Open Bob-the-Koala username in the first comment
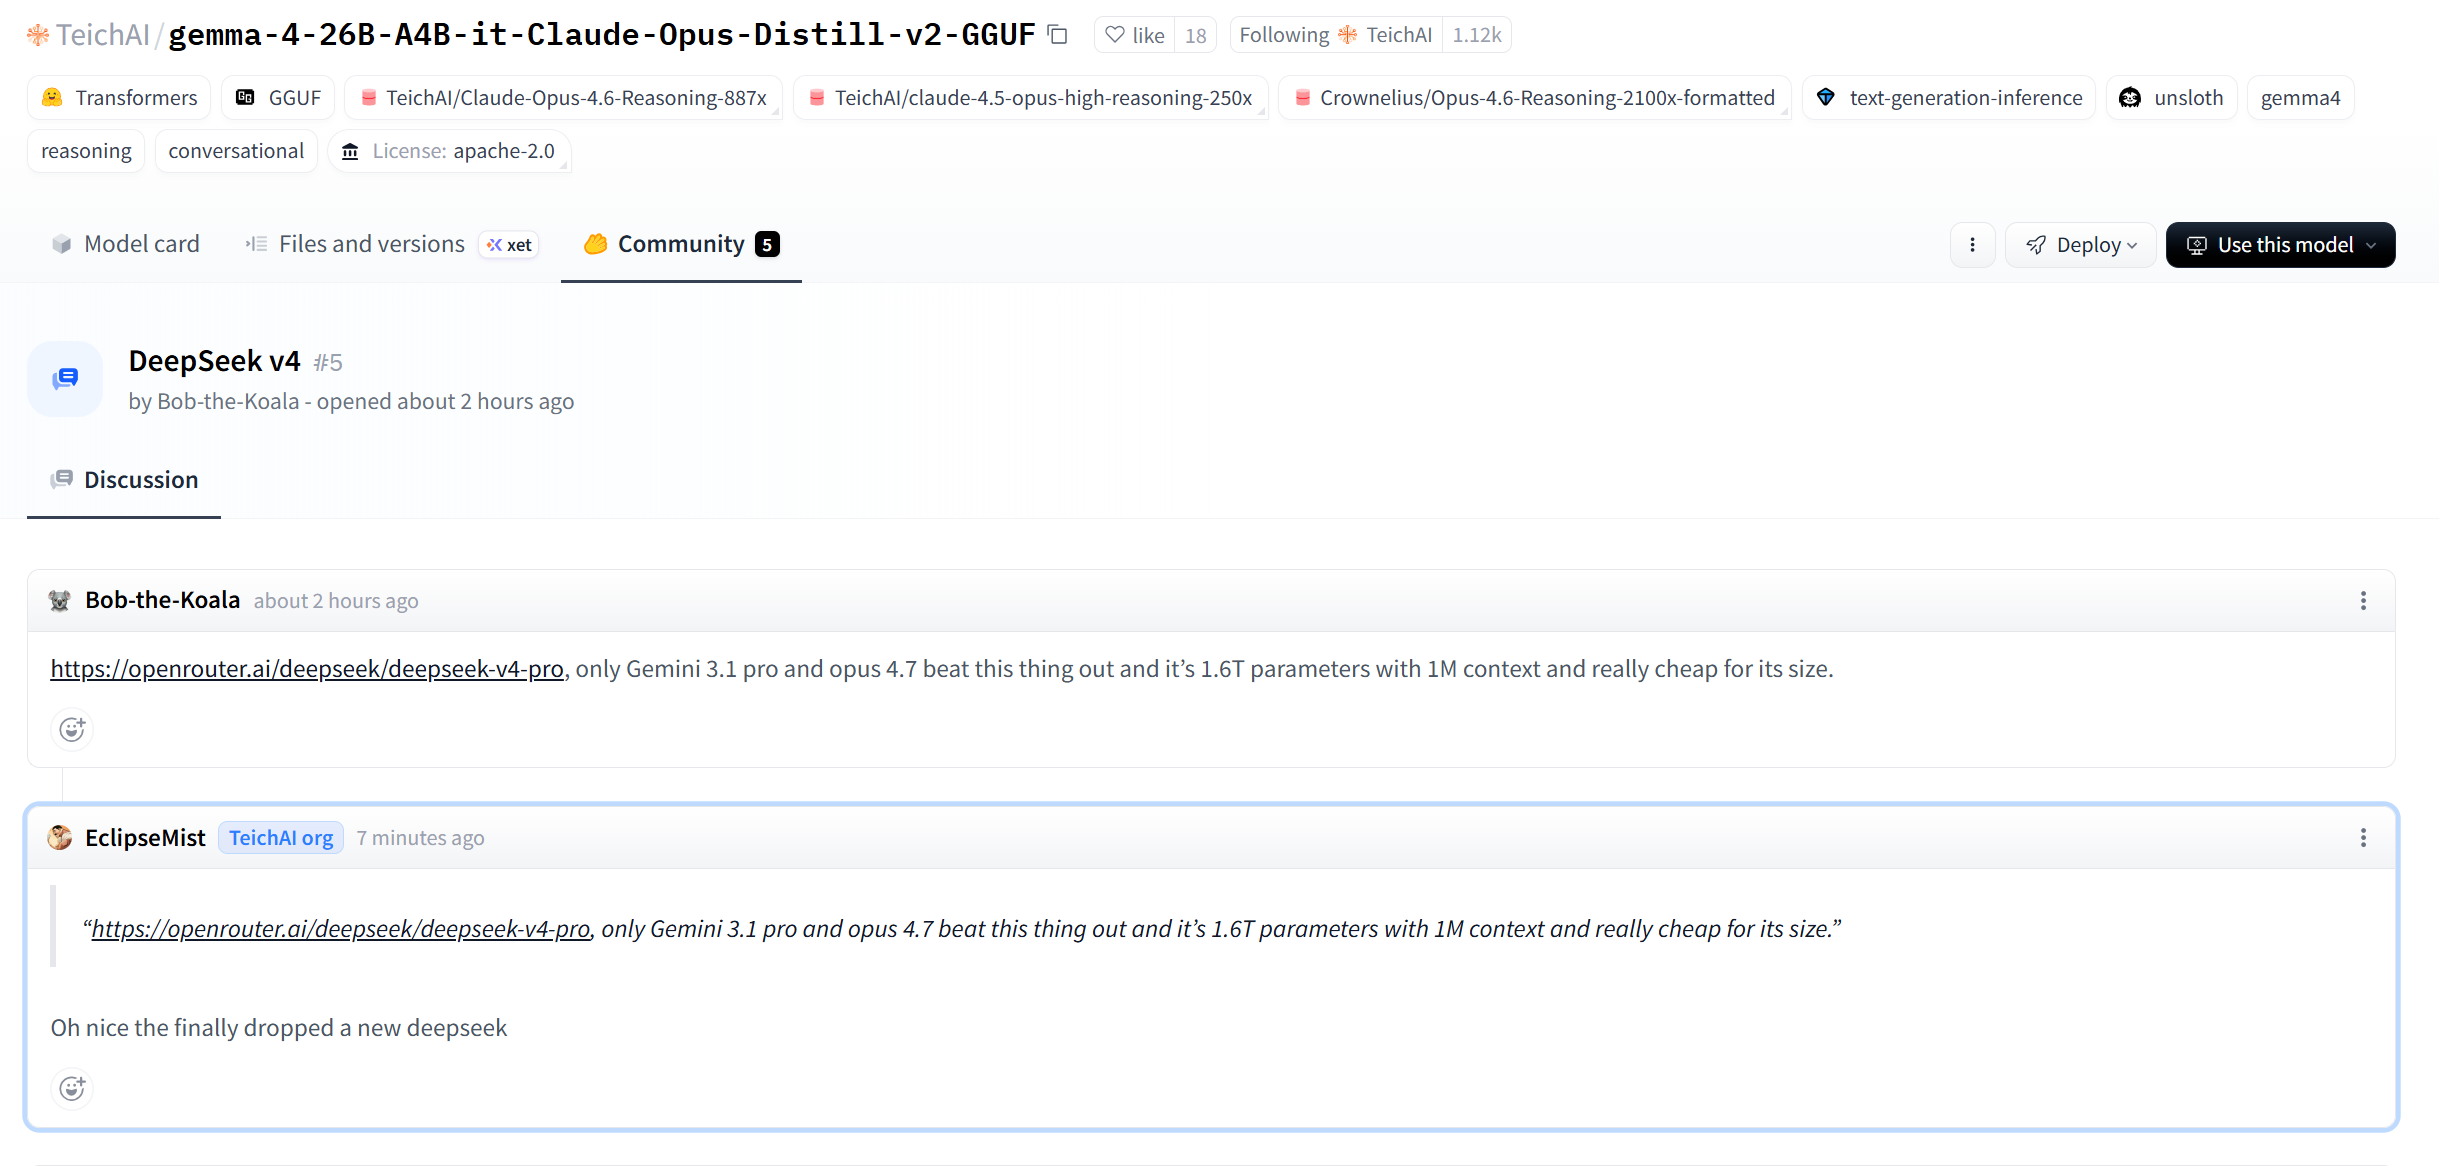The height and width of the screenshot is (1166, 2439). point(163,600)
